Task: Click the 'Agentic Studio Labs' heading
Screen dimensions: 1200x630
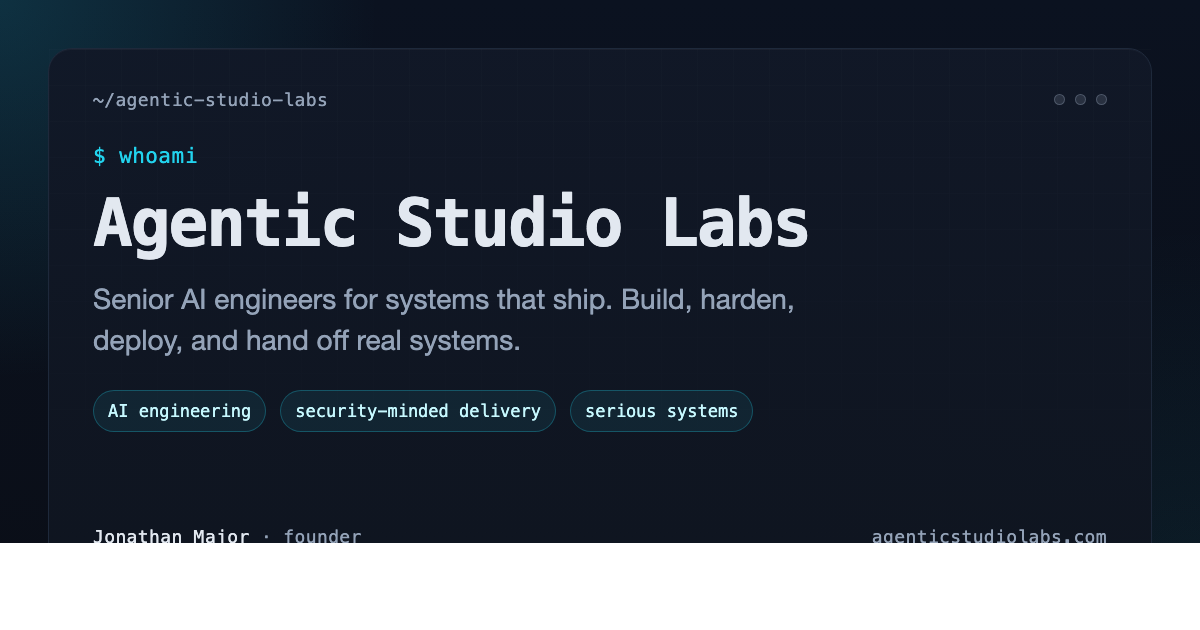Action: pyautogui.click(x=451, y=223)
